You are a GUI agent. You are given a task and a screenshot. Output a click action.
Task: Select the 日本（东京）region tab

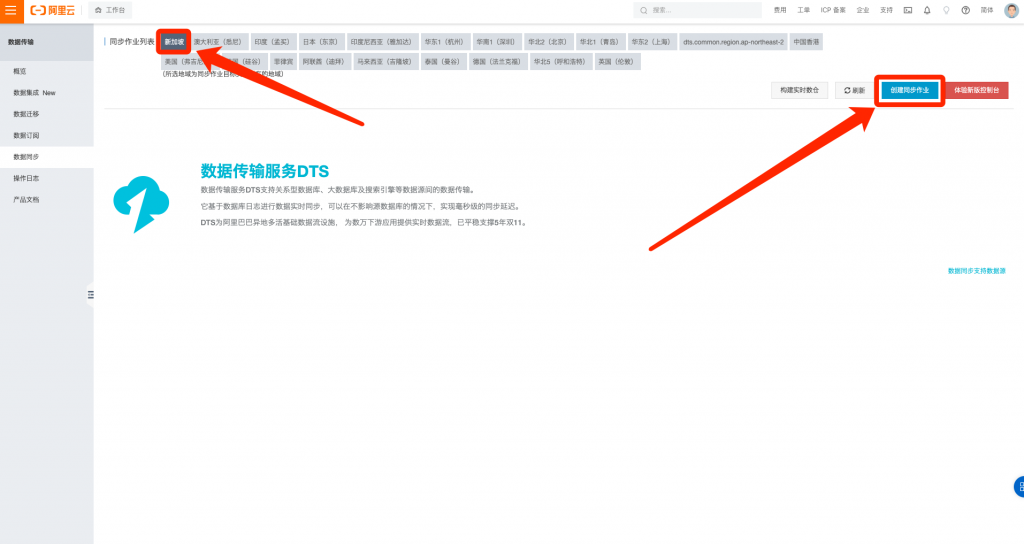point(321,42)
